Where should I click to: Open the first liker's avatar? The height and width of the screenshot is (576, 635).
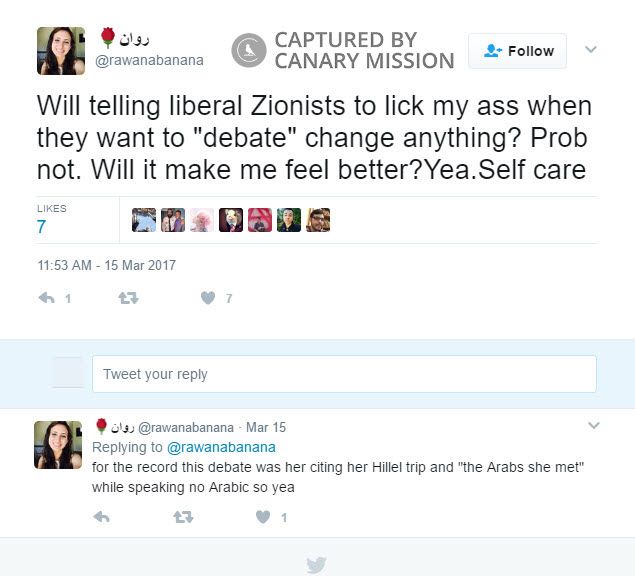(x=144, y=220)
